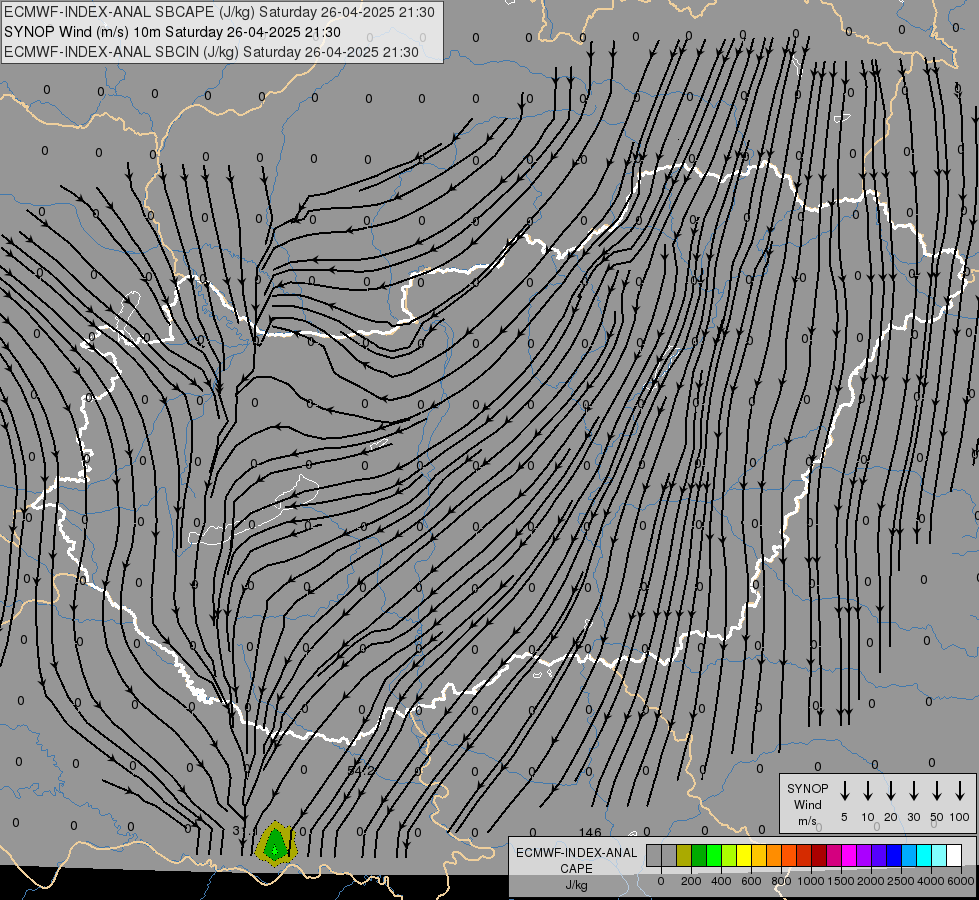Click the dark green swatch in CAPE legend
The height and width of the screenshot is (900, 979).
(699, 855)
